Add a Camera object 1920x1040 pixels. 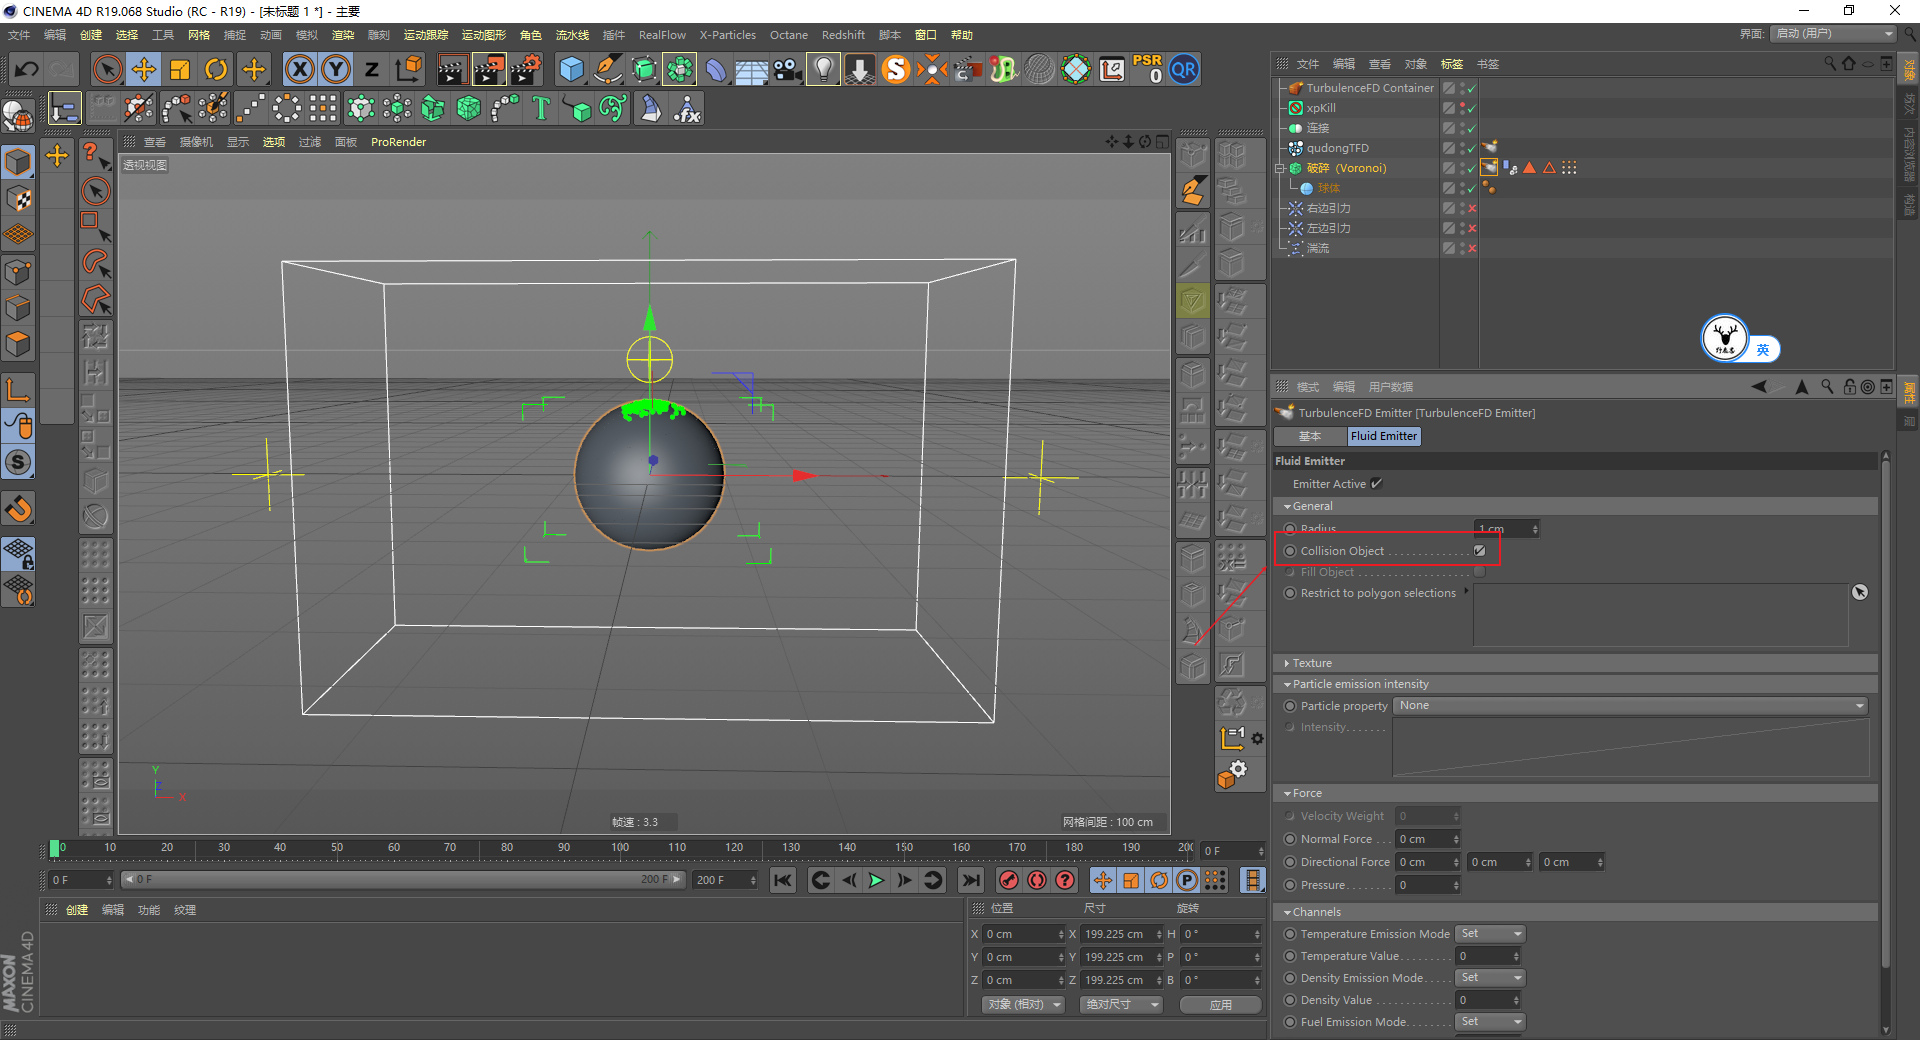pyautogui.click(x=788, y=70)
